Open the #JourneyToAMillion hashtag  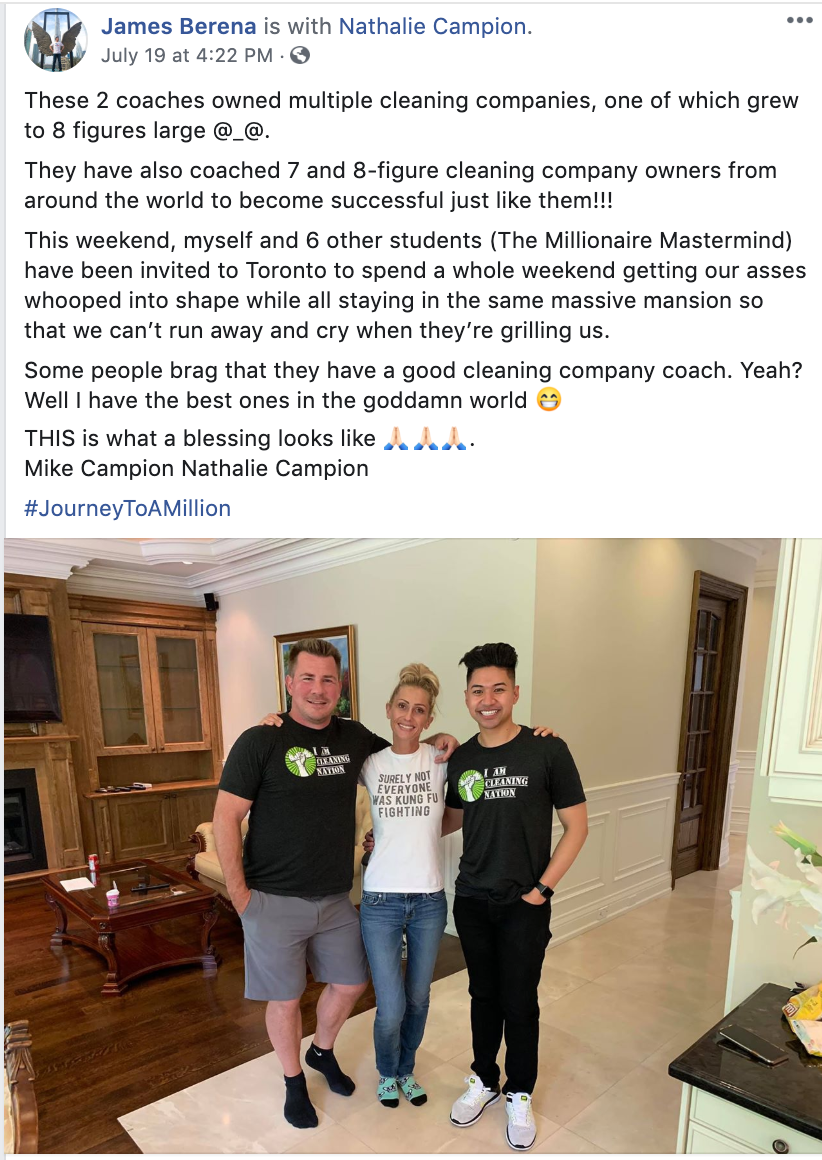[x=127, y=508]
